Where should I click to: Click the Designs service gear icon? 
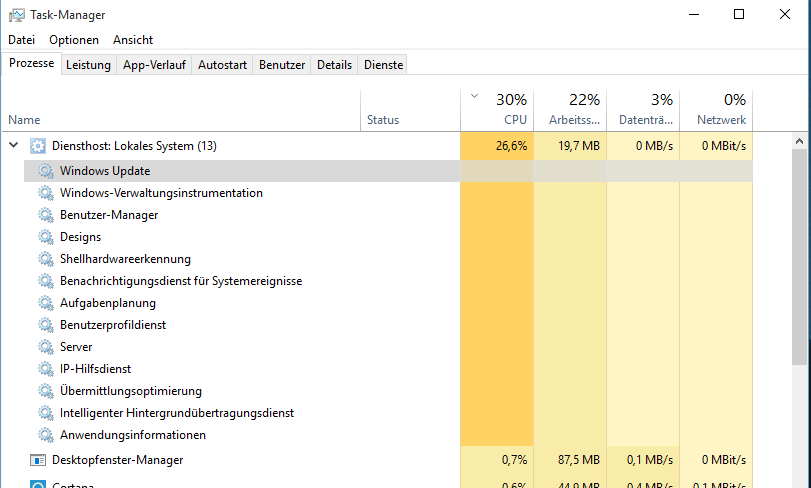click(46, 237)
